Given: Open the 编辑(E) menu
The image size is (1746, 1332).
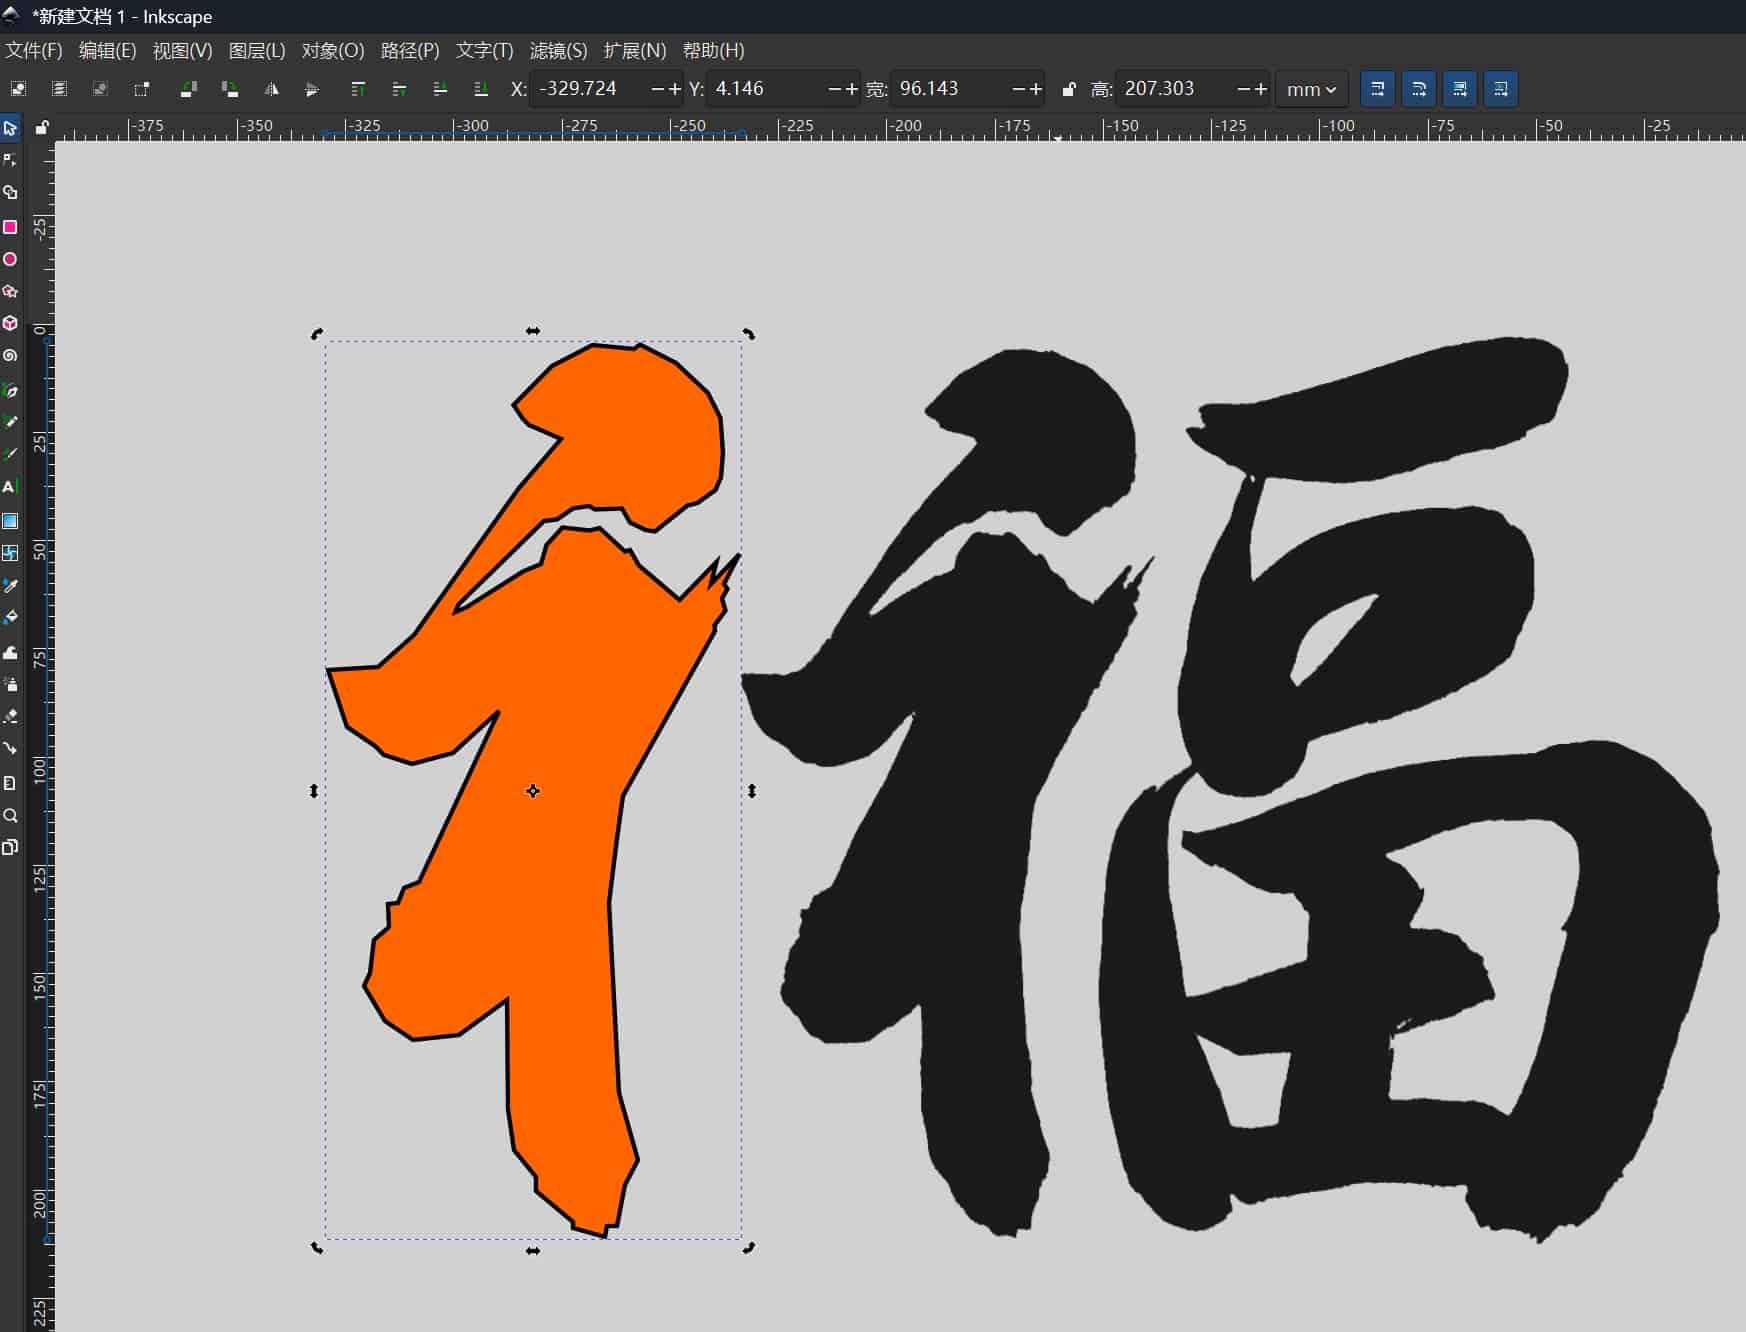Looking at the screenshot, I should pyautogui.click(x=107, y=50).
